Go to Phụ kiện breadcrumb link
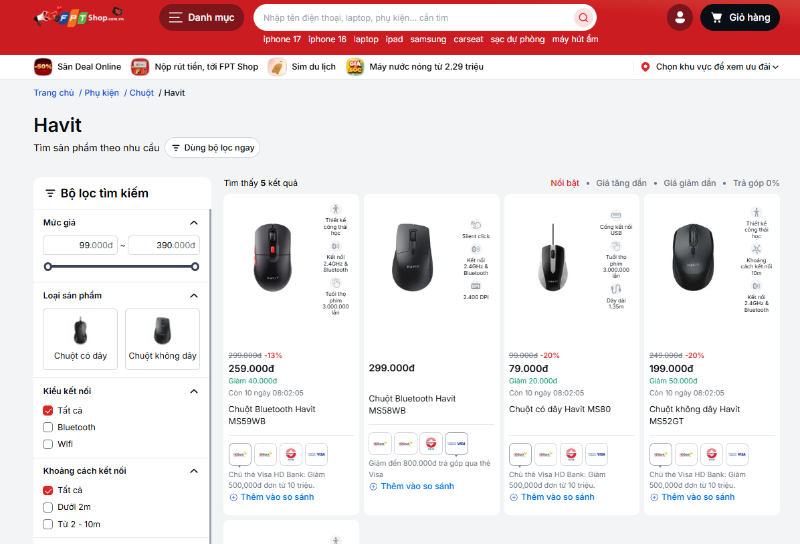Image resolution: width=800 pixels, height=544 pixels. click(x=102, y=93)
